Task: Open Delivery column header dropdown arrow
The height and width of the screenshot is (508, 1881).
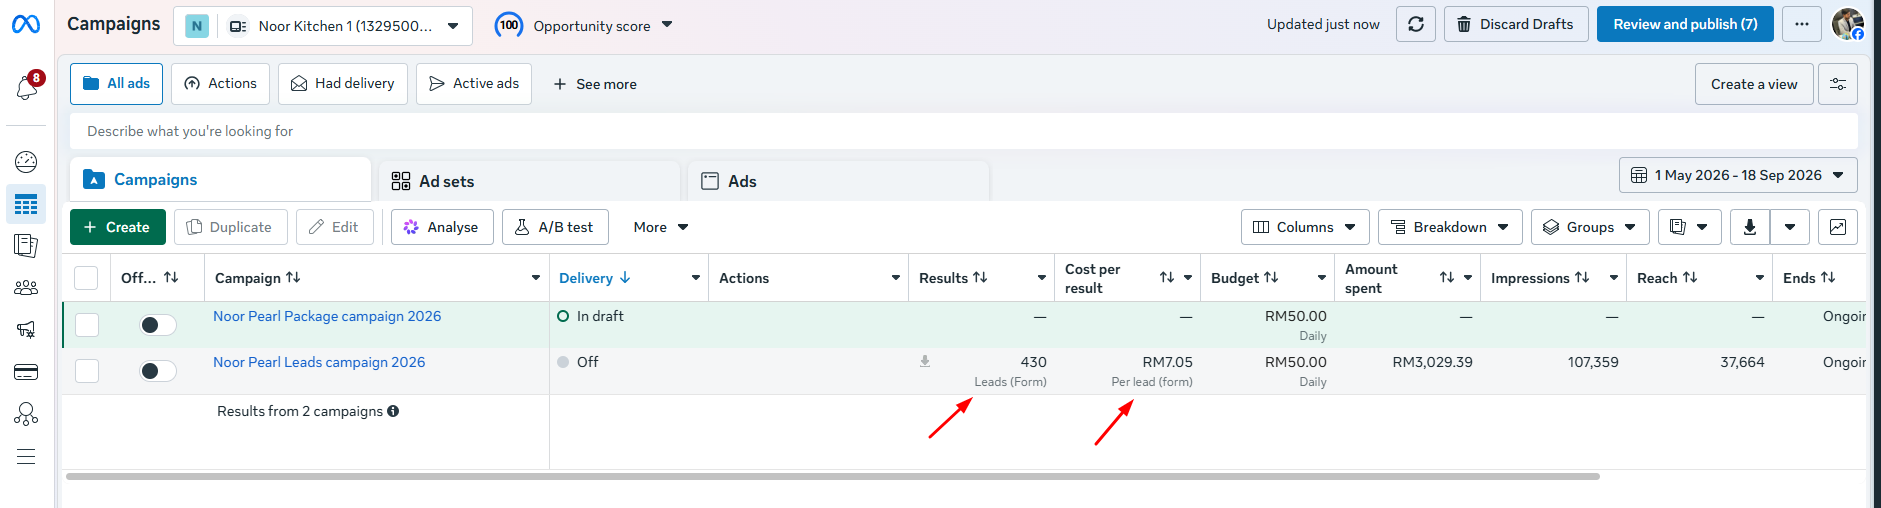Action: tap(696, 278)
